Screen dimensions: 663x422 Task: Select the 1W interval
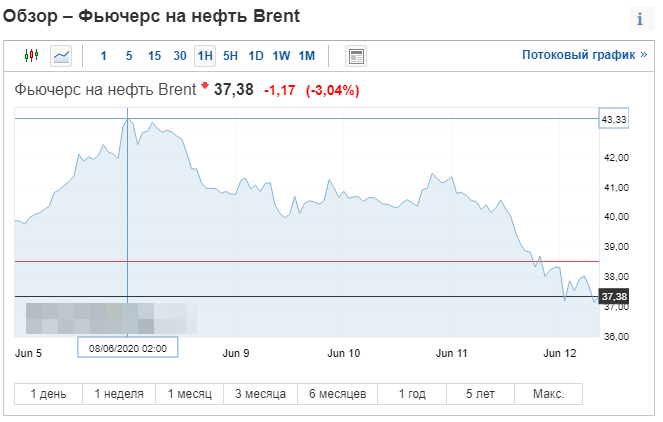pos(281,56)
